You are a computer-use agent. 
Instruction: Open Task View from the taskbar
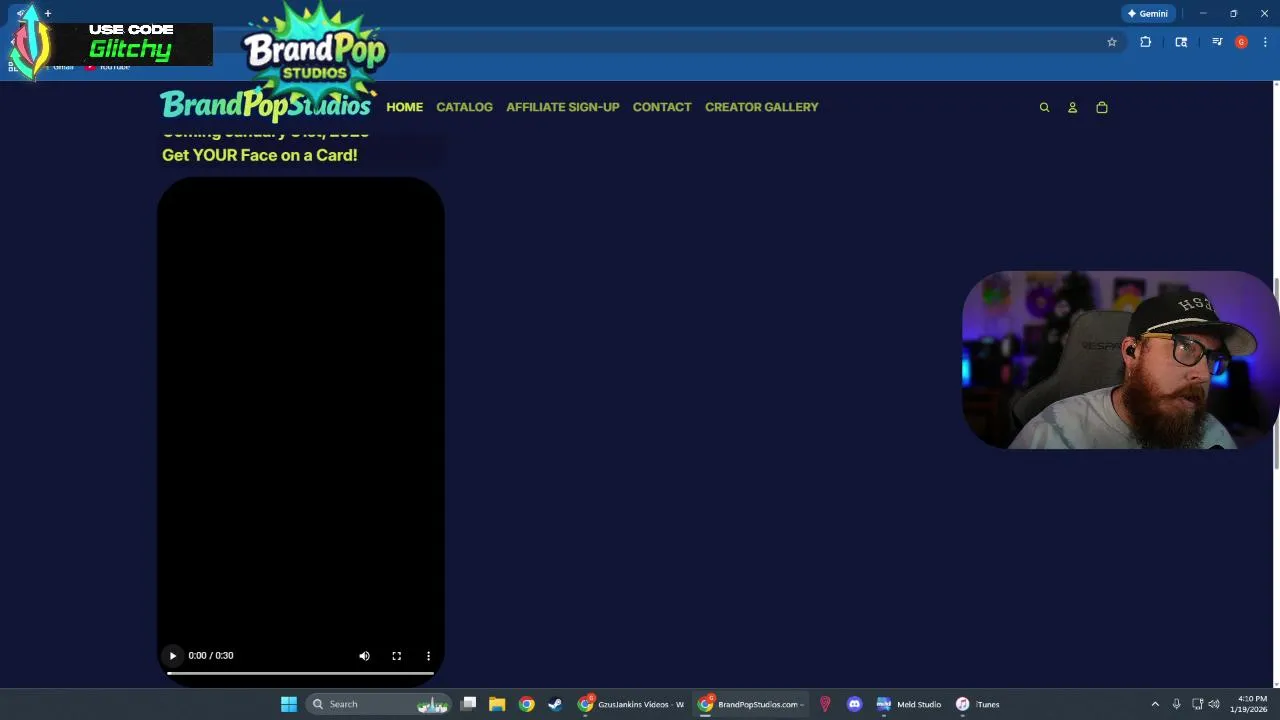pyautogui.click(x=468, y=704)
